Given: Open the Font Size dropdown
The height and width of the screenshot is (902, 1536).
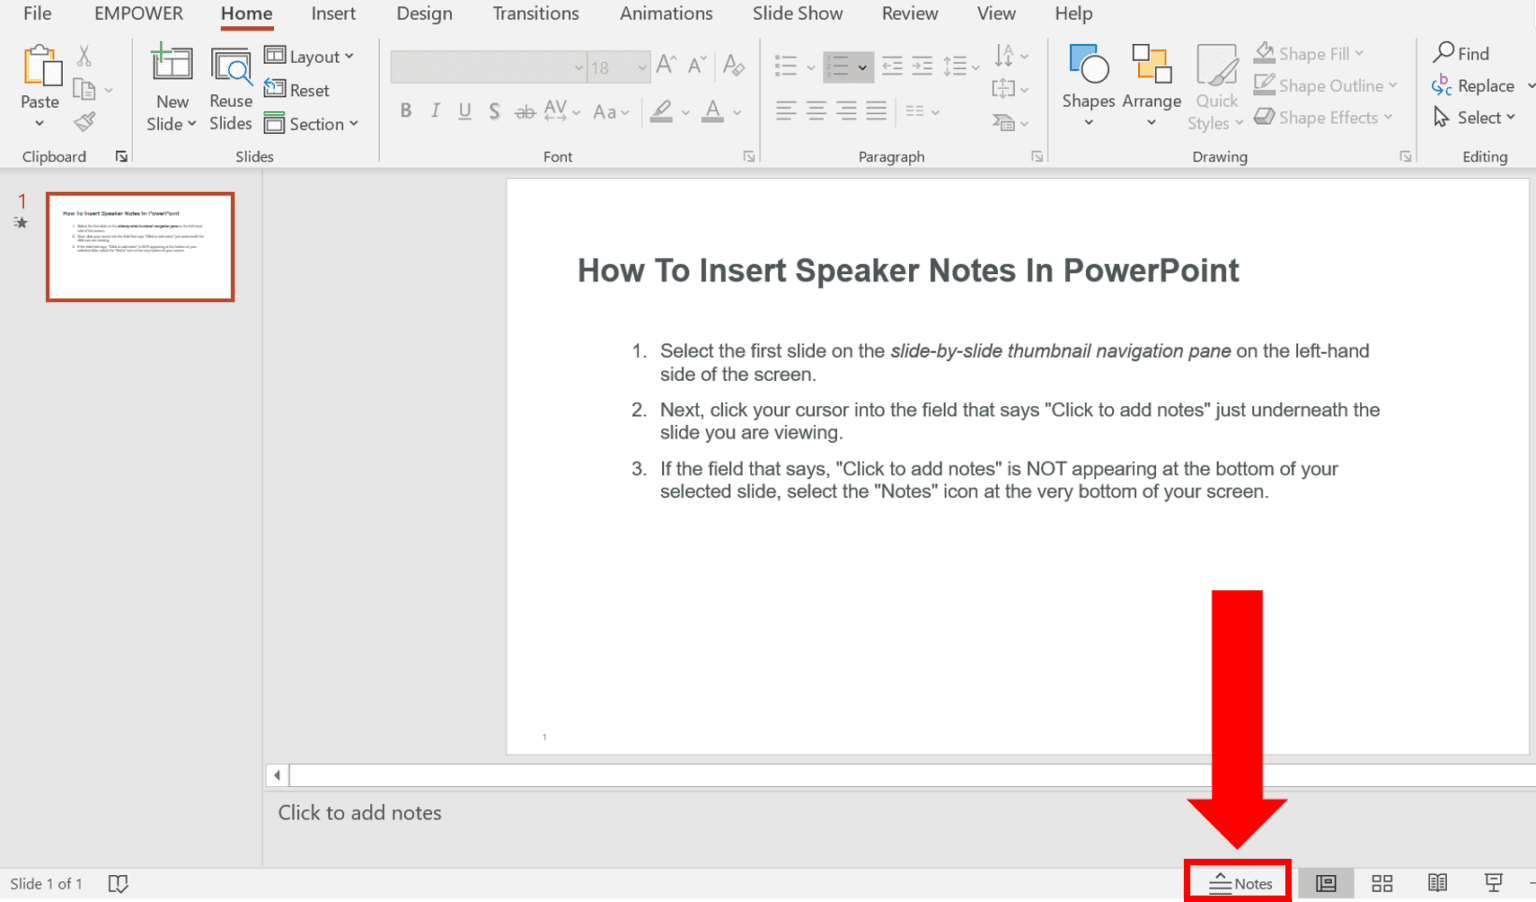Looking at the screenshot, I should tap(641, 67).
